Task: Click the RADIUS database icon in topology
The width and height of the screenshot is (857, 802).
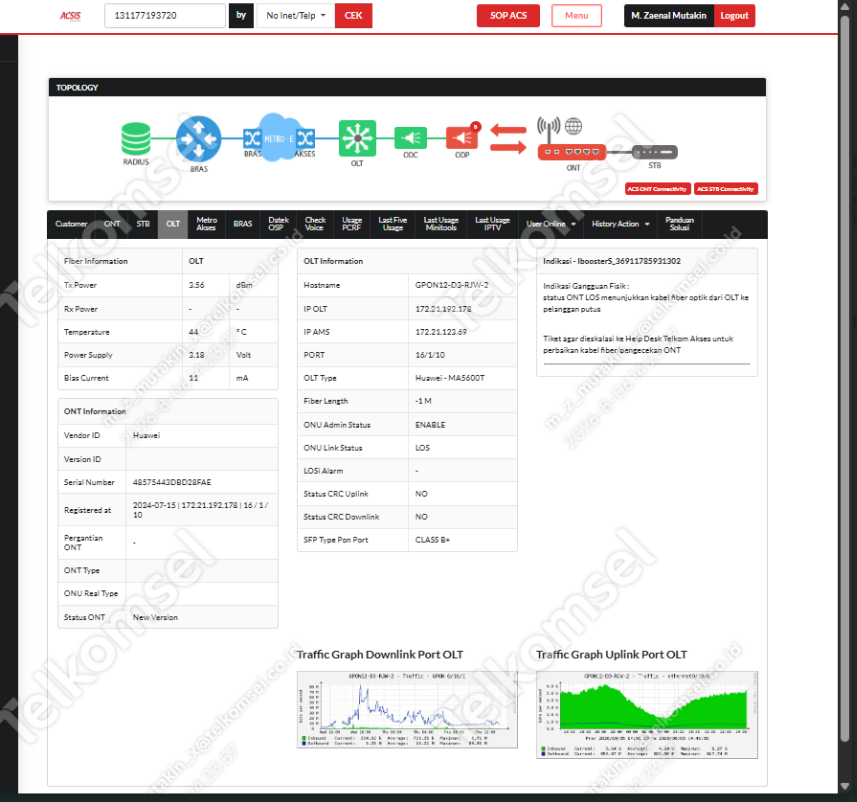Action: pos(136,138)
